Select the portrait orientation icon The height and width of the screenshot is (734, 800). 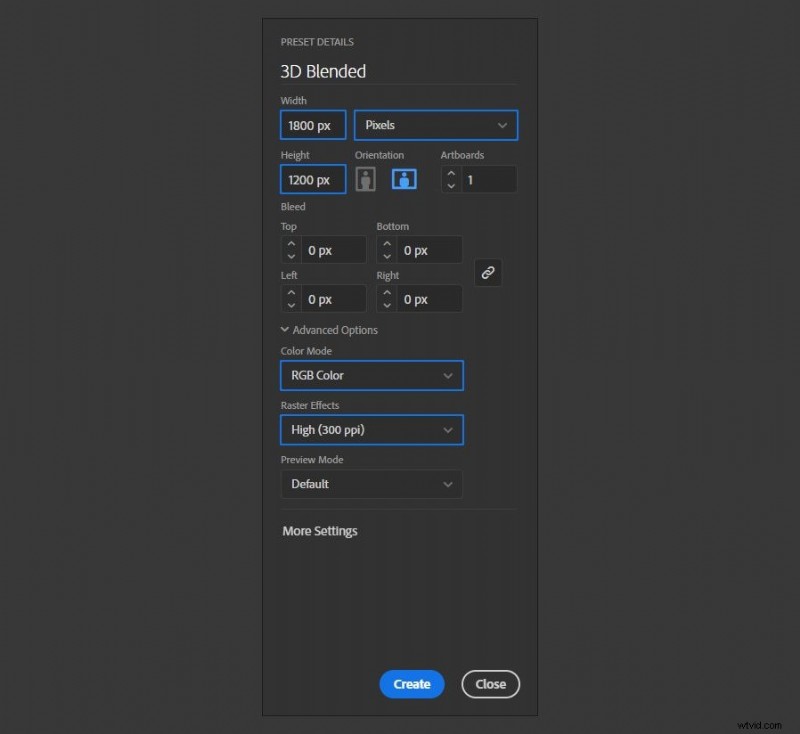[365, 179]
